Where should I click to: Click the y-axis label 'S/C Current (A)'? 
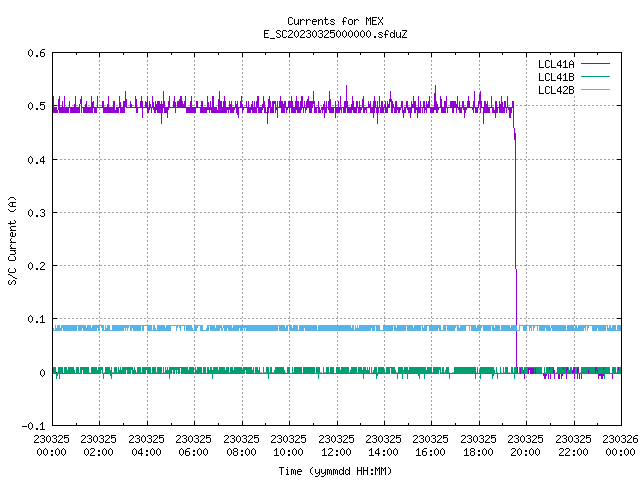pyautogui.click(x=13, y=241)
